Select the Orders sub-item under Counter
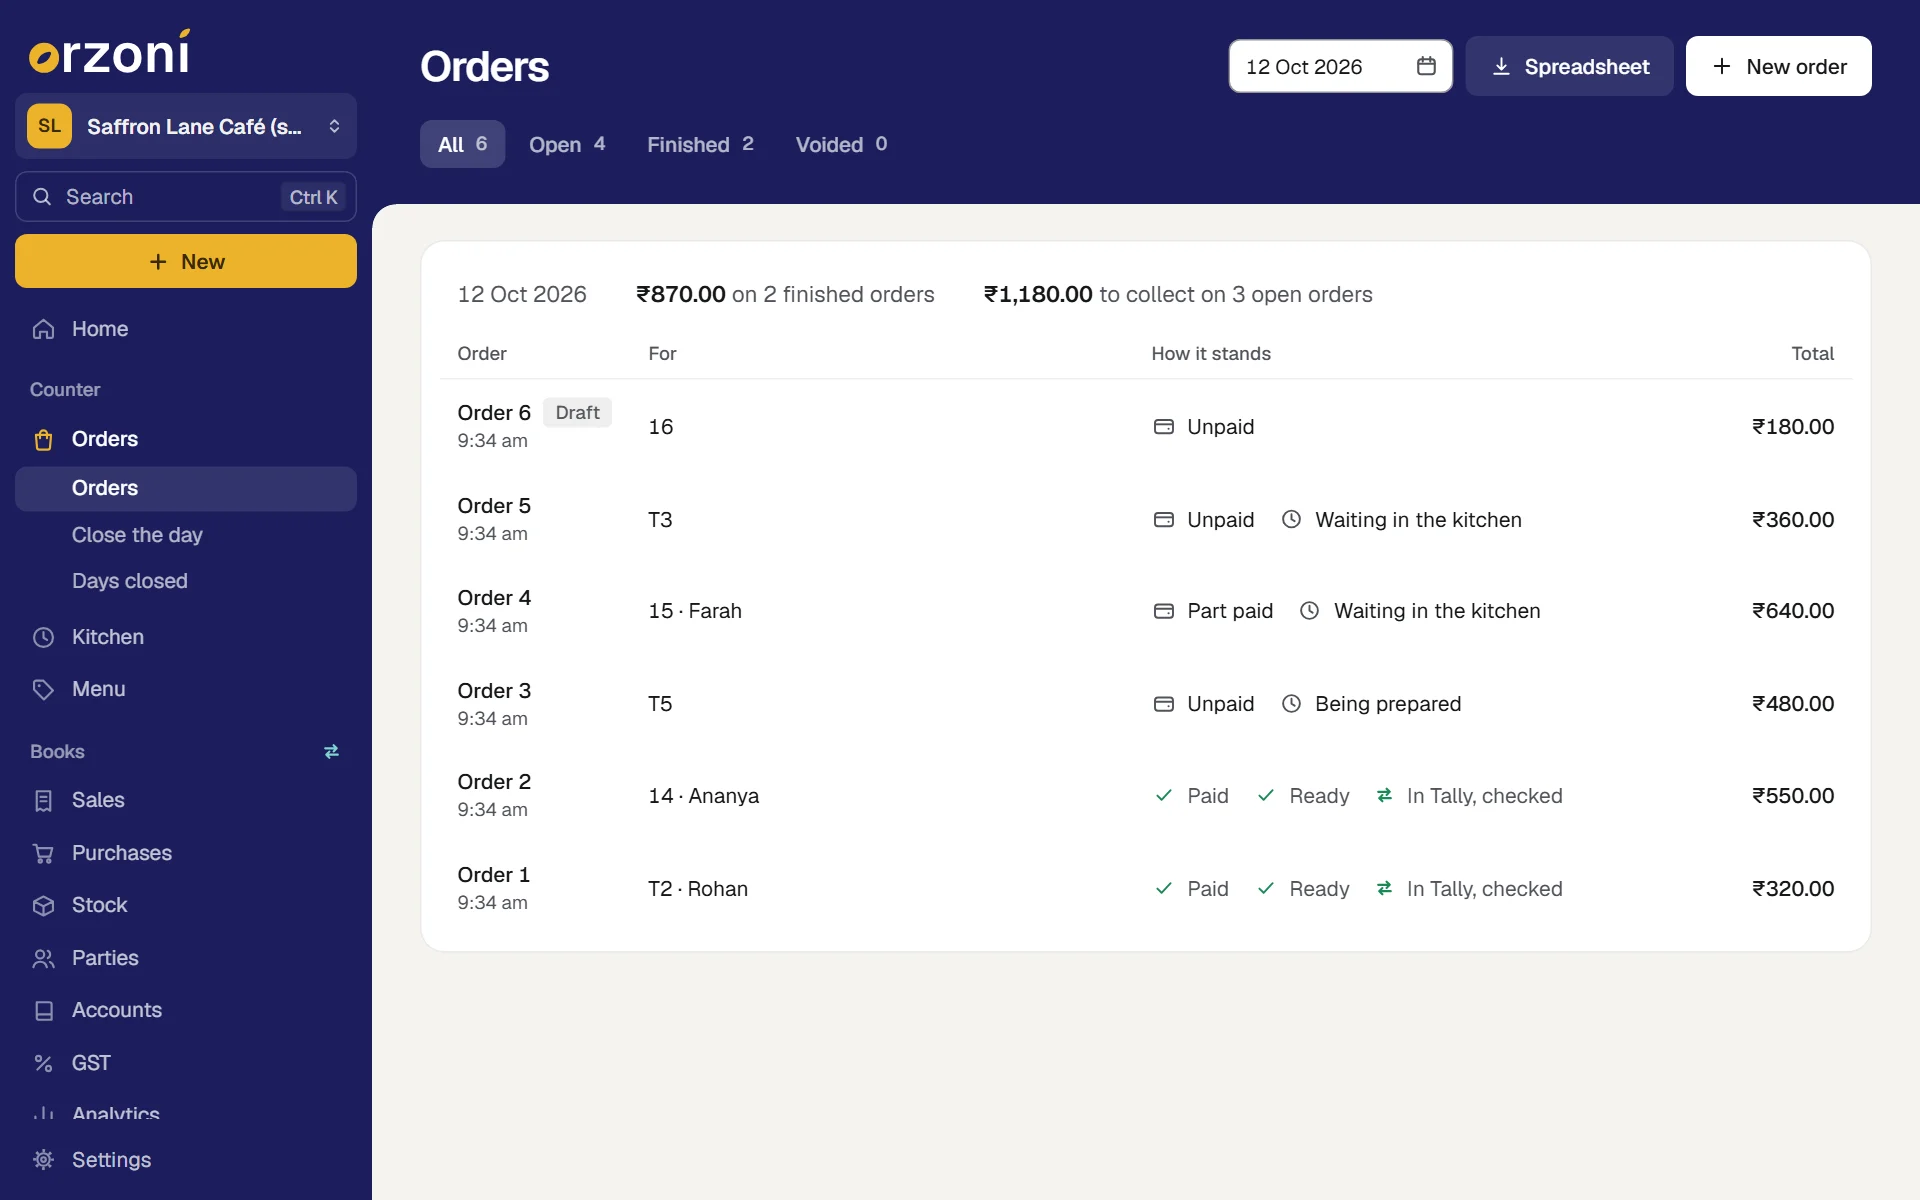Image resolution: width=1920 pixels, height=1200 pixels. [186, 489]
